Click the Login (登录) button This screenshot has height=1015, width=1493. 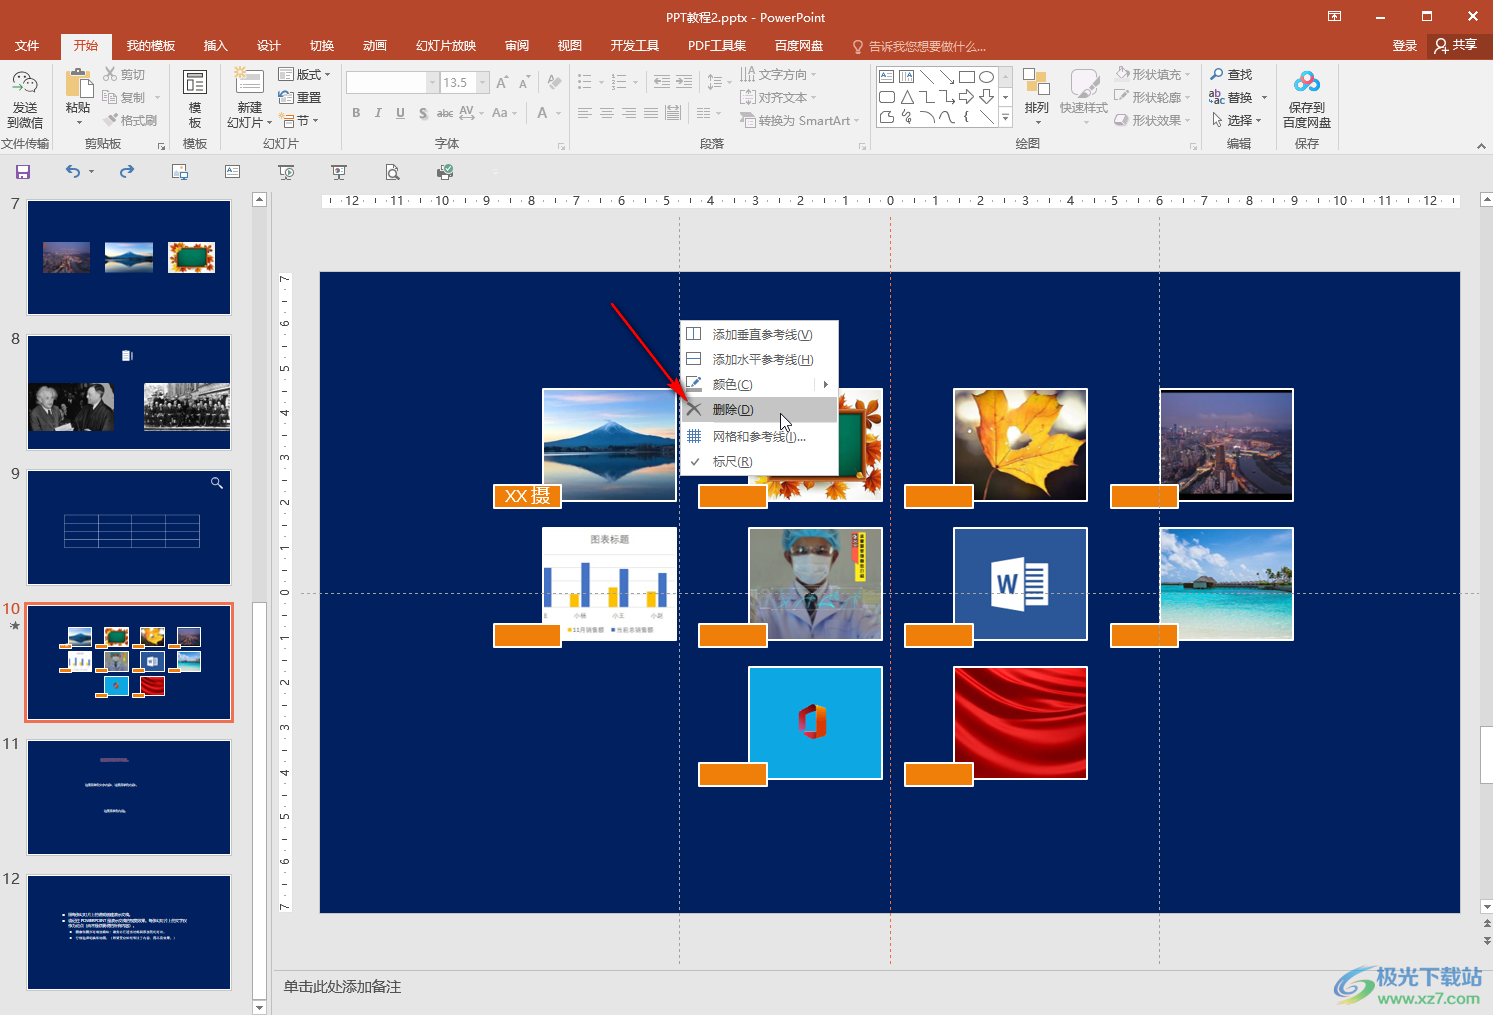point(1404,46)
